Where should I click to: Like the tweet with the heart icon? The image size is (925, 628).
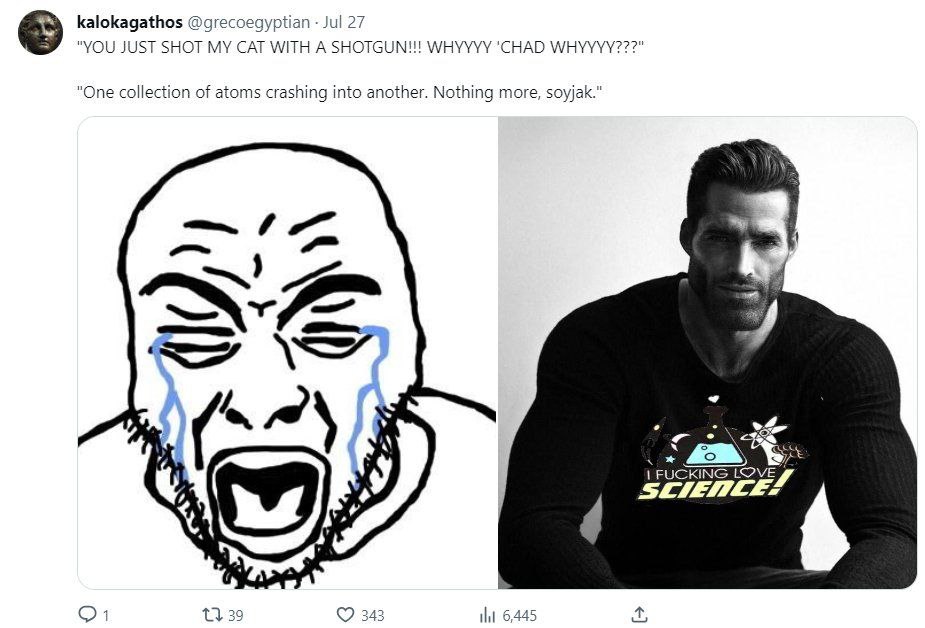[346, 615]
